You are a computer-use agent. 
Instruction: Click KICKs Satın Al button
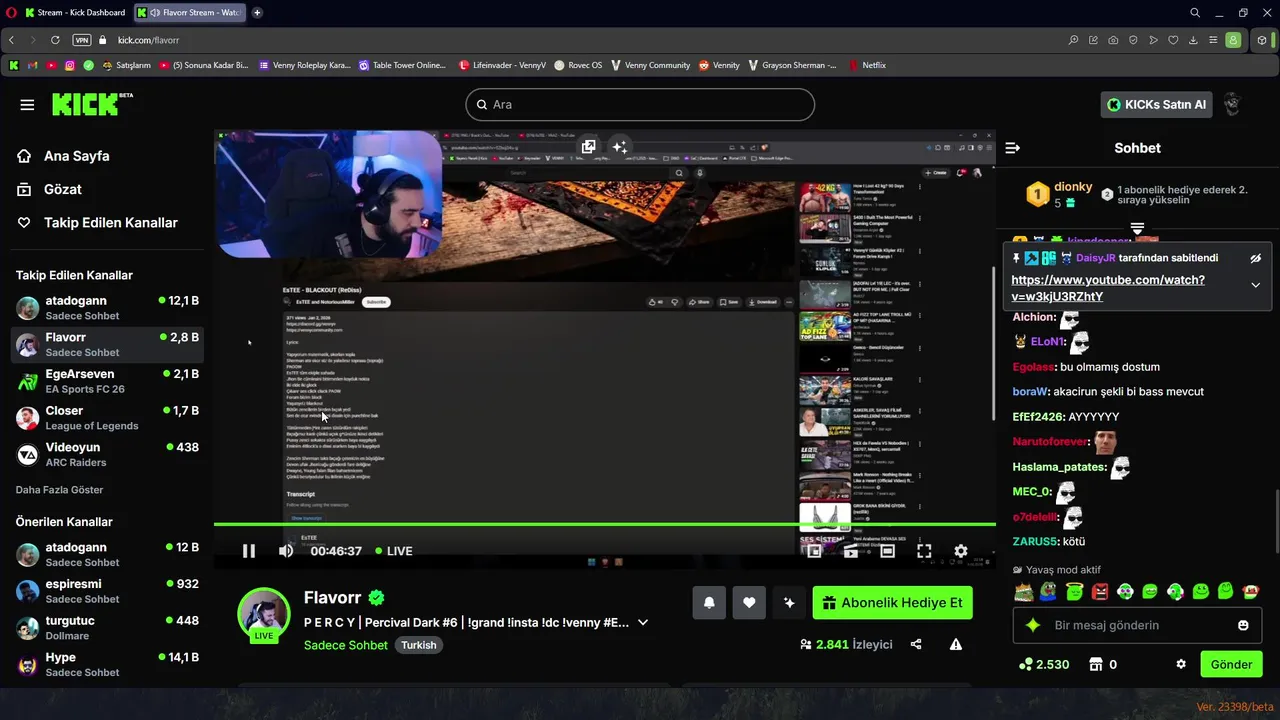[x=1157, y=104]
